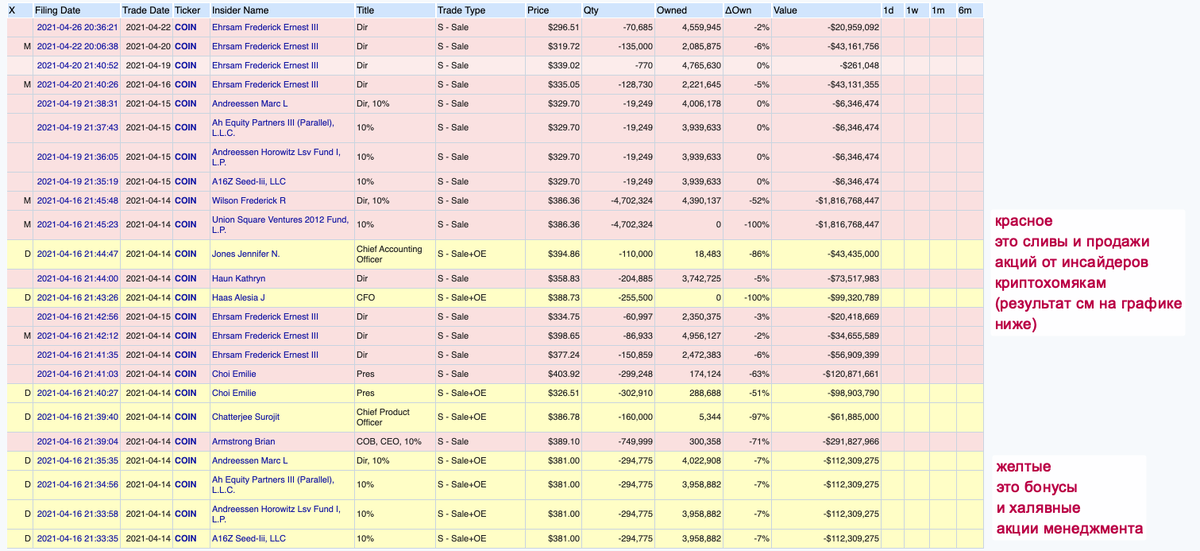Open Andreessen Marc L in 2021-04-19 row
Viewport: 1200px width, 551px height.
click(x=250, y=103)
